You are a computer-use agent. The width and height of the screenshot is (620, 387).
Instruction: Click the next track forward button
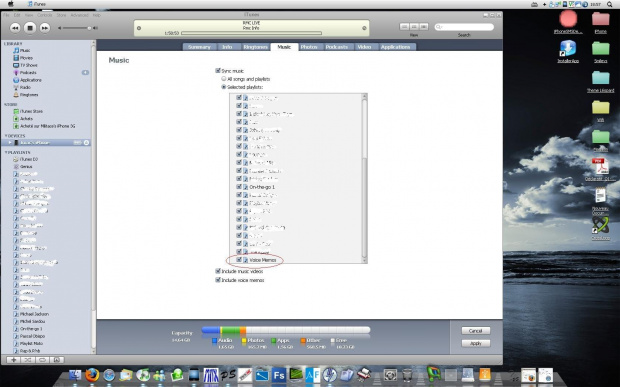(45, 28)
